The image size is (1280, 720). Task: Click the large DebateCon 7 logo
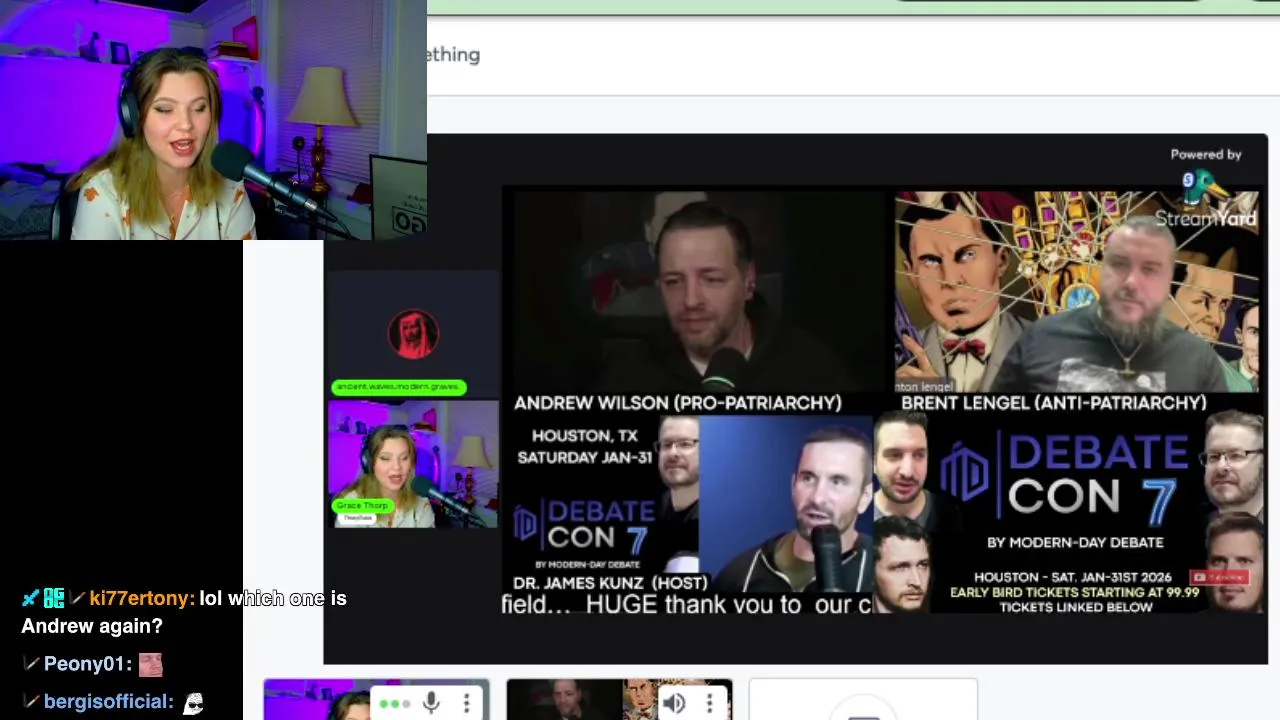tap(1065, 482)
